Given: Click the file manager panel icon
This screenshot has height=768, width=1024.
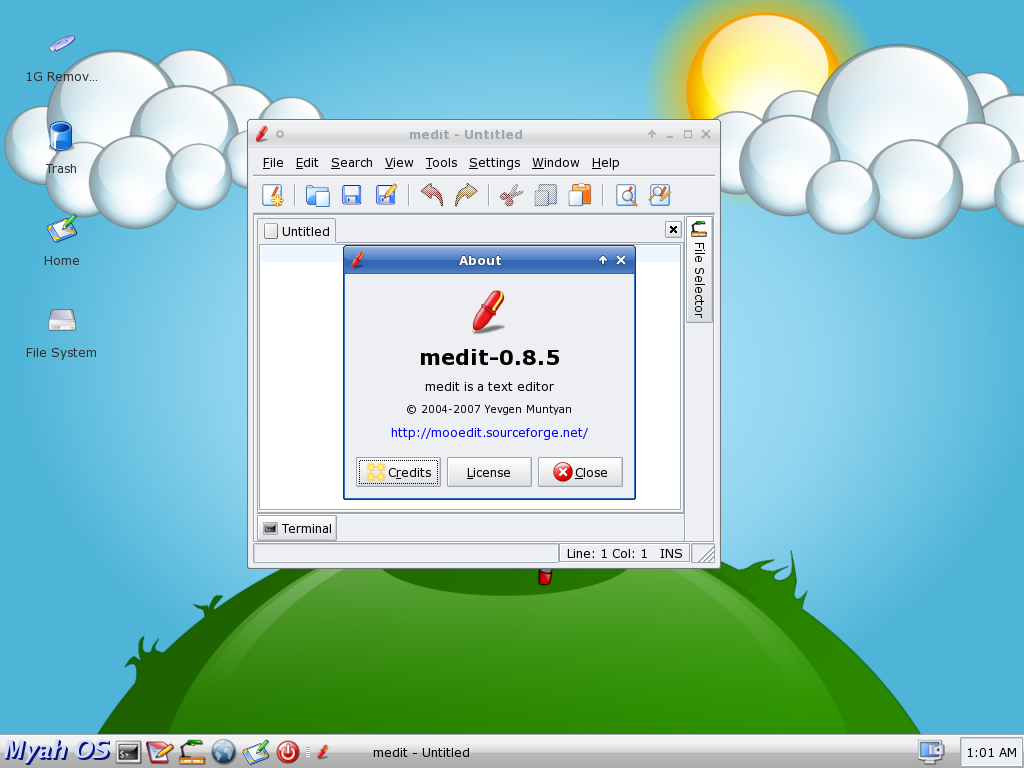Looking at the screenshot, I should coord(191,752).
